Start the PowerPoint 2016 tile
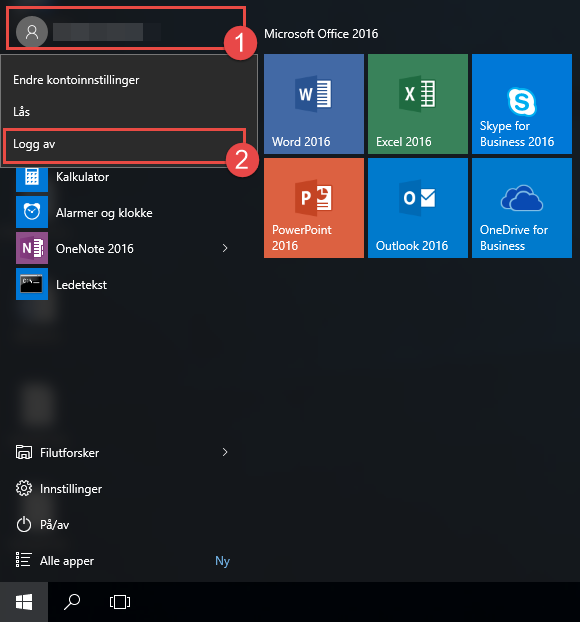This screenshot has width=580, height=622. click(314, 208)
